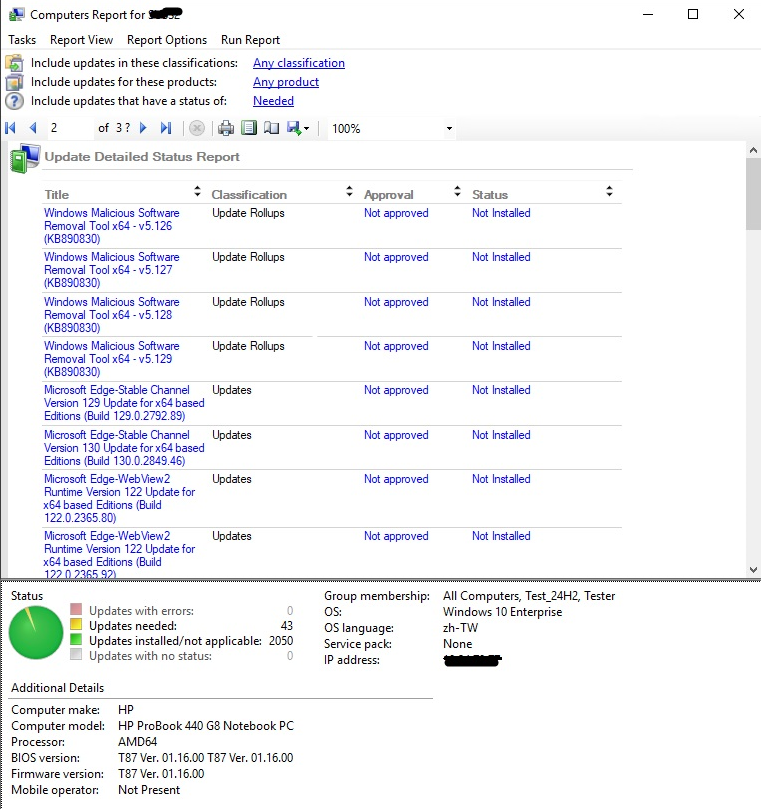This screenshot has width=761, height=809.
Task: Click the stop rendering icon
Action: point(197,128)
